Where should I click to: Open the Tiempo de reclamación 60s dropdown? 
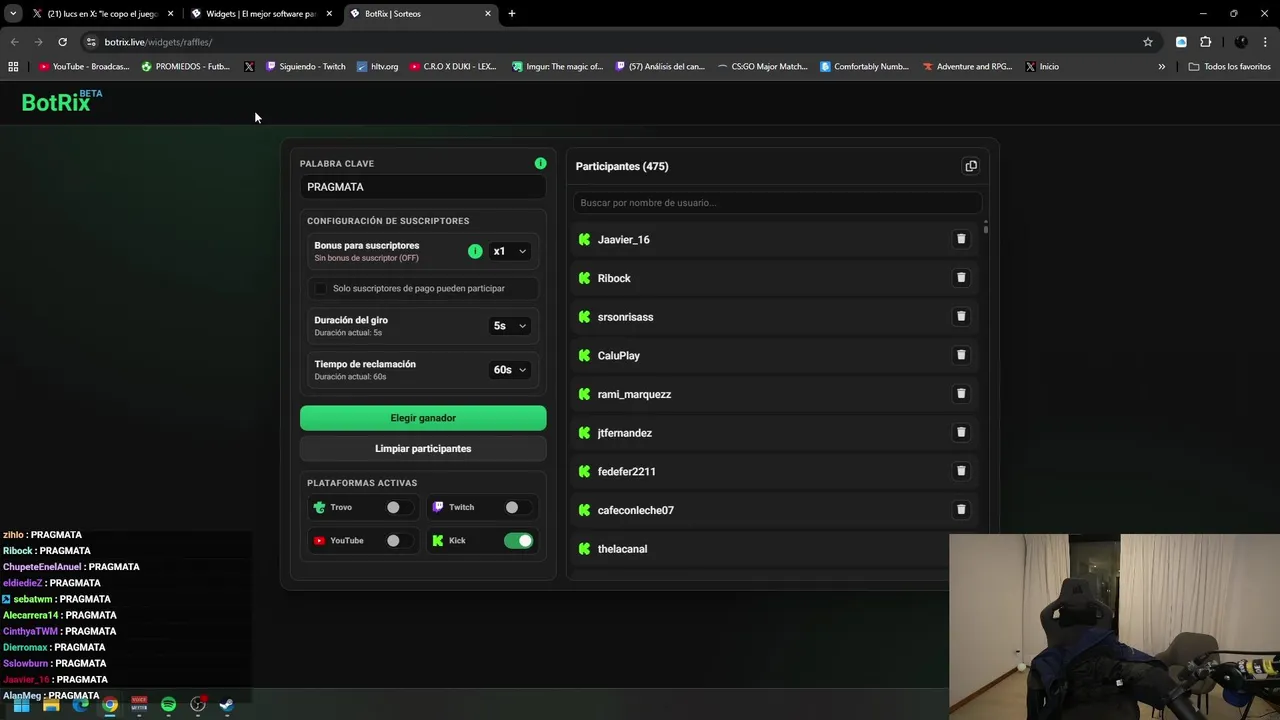point(510,369)
